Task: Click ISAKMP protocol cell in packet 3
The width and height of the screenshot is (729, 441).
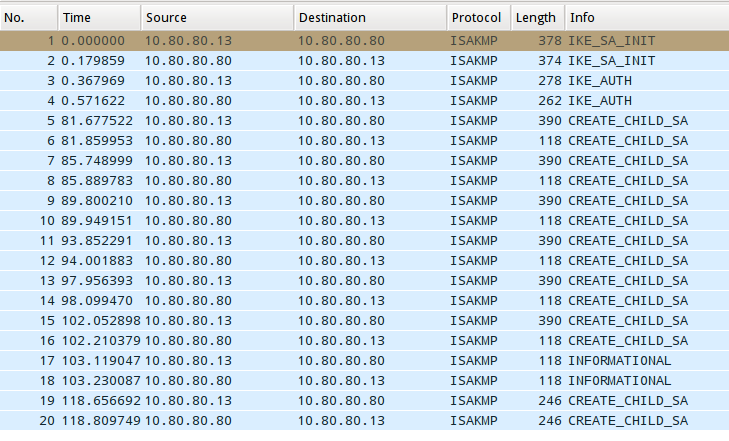Action: [474, 81]
